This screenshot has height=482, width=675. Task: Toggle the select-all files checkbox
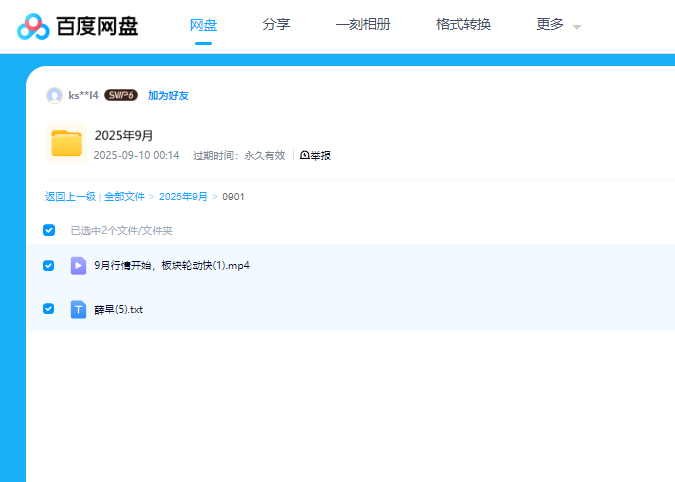(x=49, y=230)
